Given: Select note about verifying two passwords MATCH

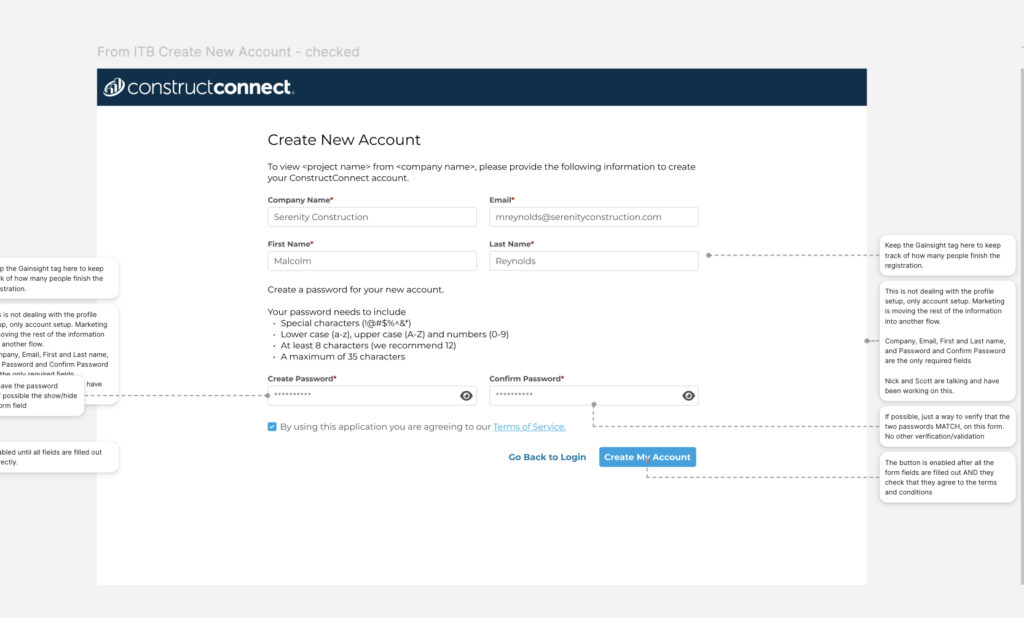Looking at the screenshot, I should [x=947, y=426].
